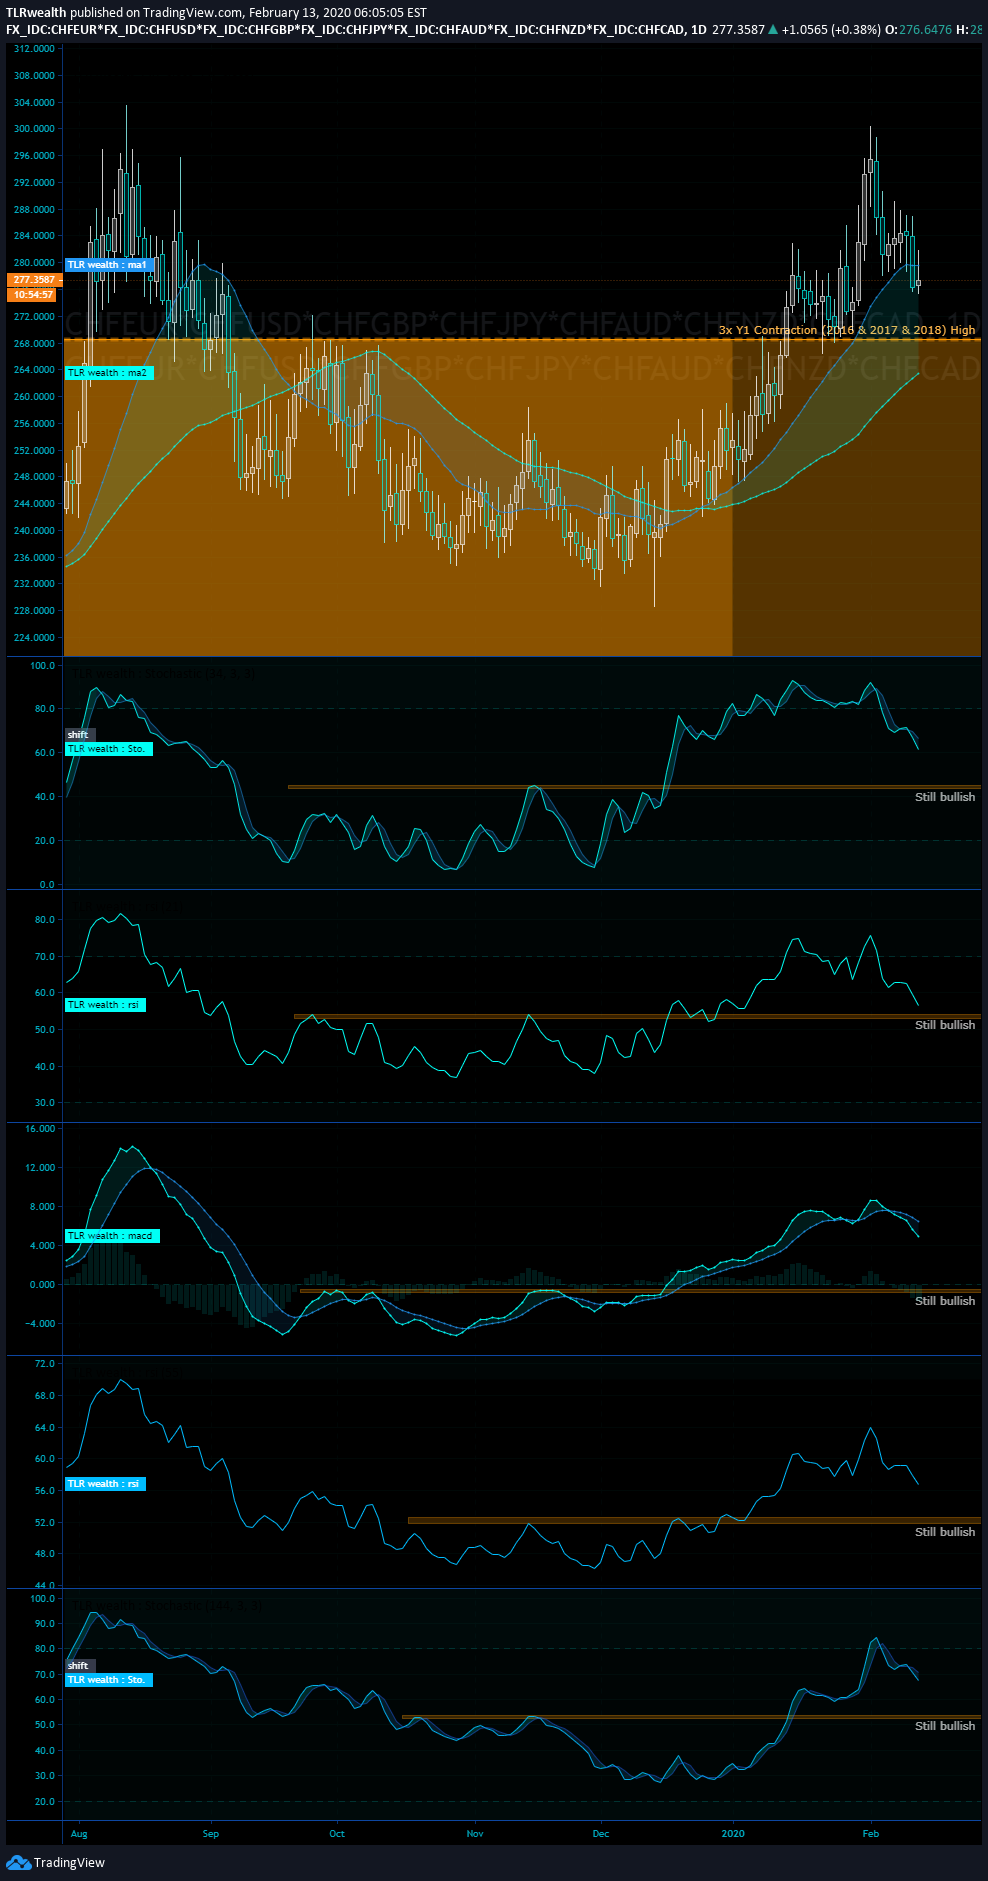Click the +1.0565 (+0.38%) change value in the header
Image resolution: width=988 pixels, height=1881 pixels.
point(831,30)
